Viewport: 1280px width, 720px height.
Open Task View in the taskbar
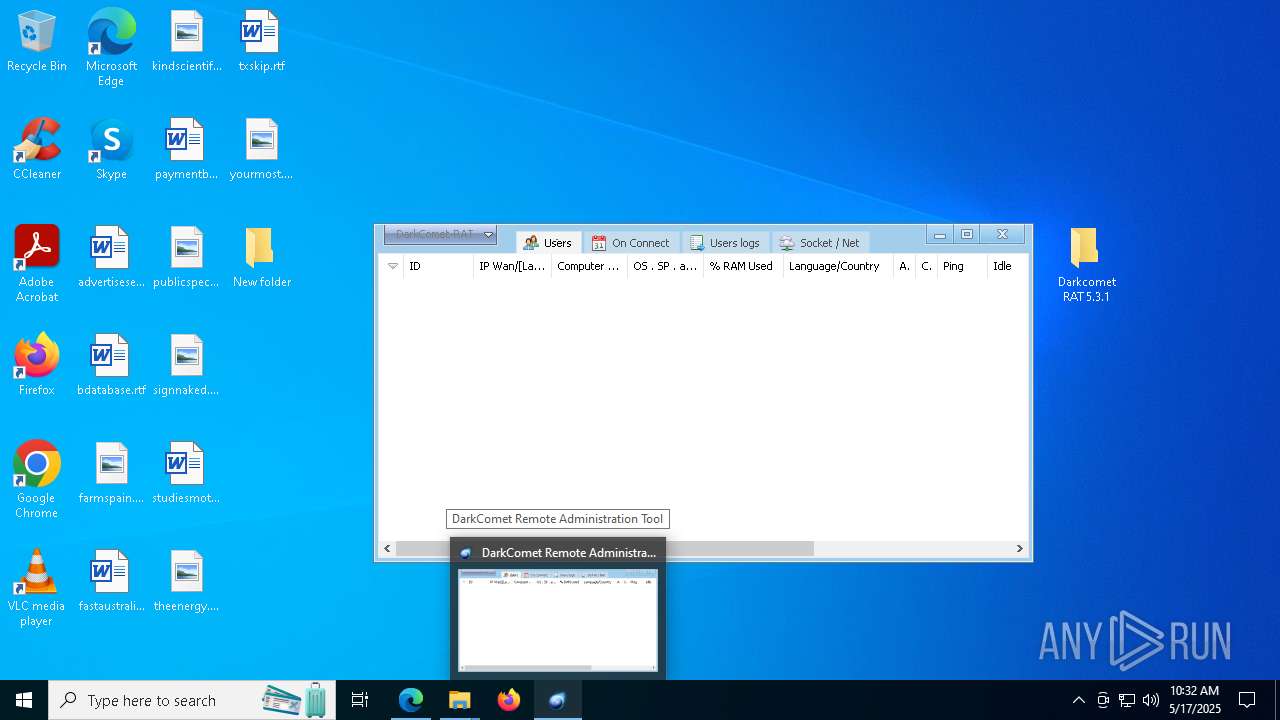[360, 700]
